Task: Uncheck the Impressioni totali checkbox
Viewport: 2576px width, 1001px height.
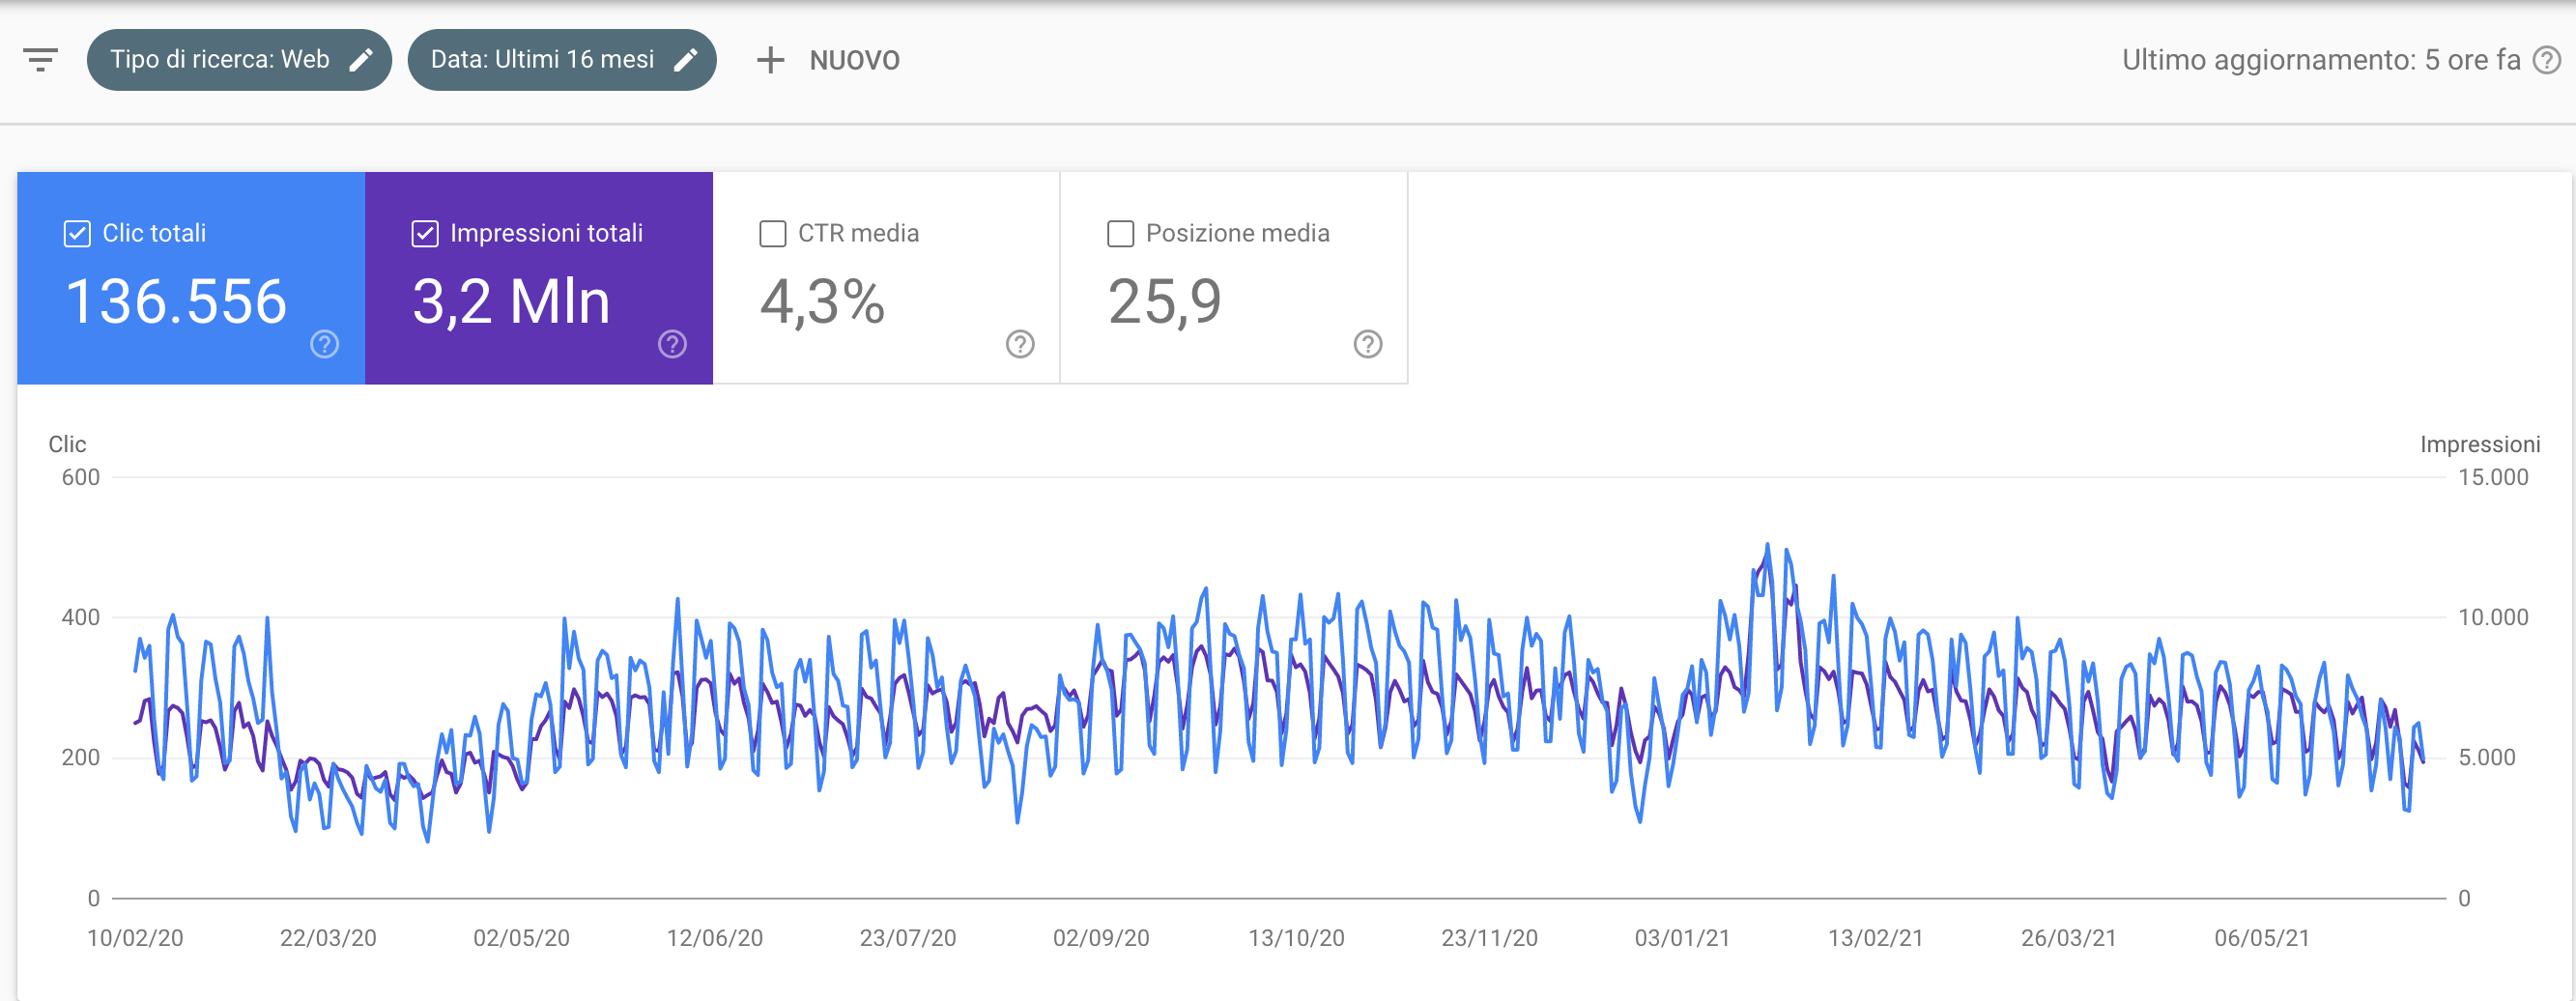Action: 425,234
